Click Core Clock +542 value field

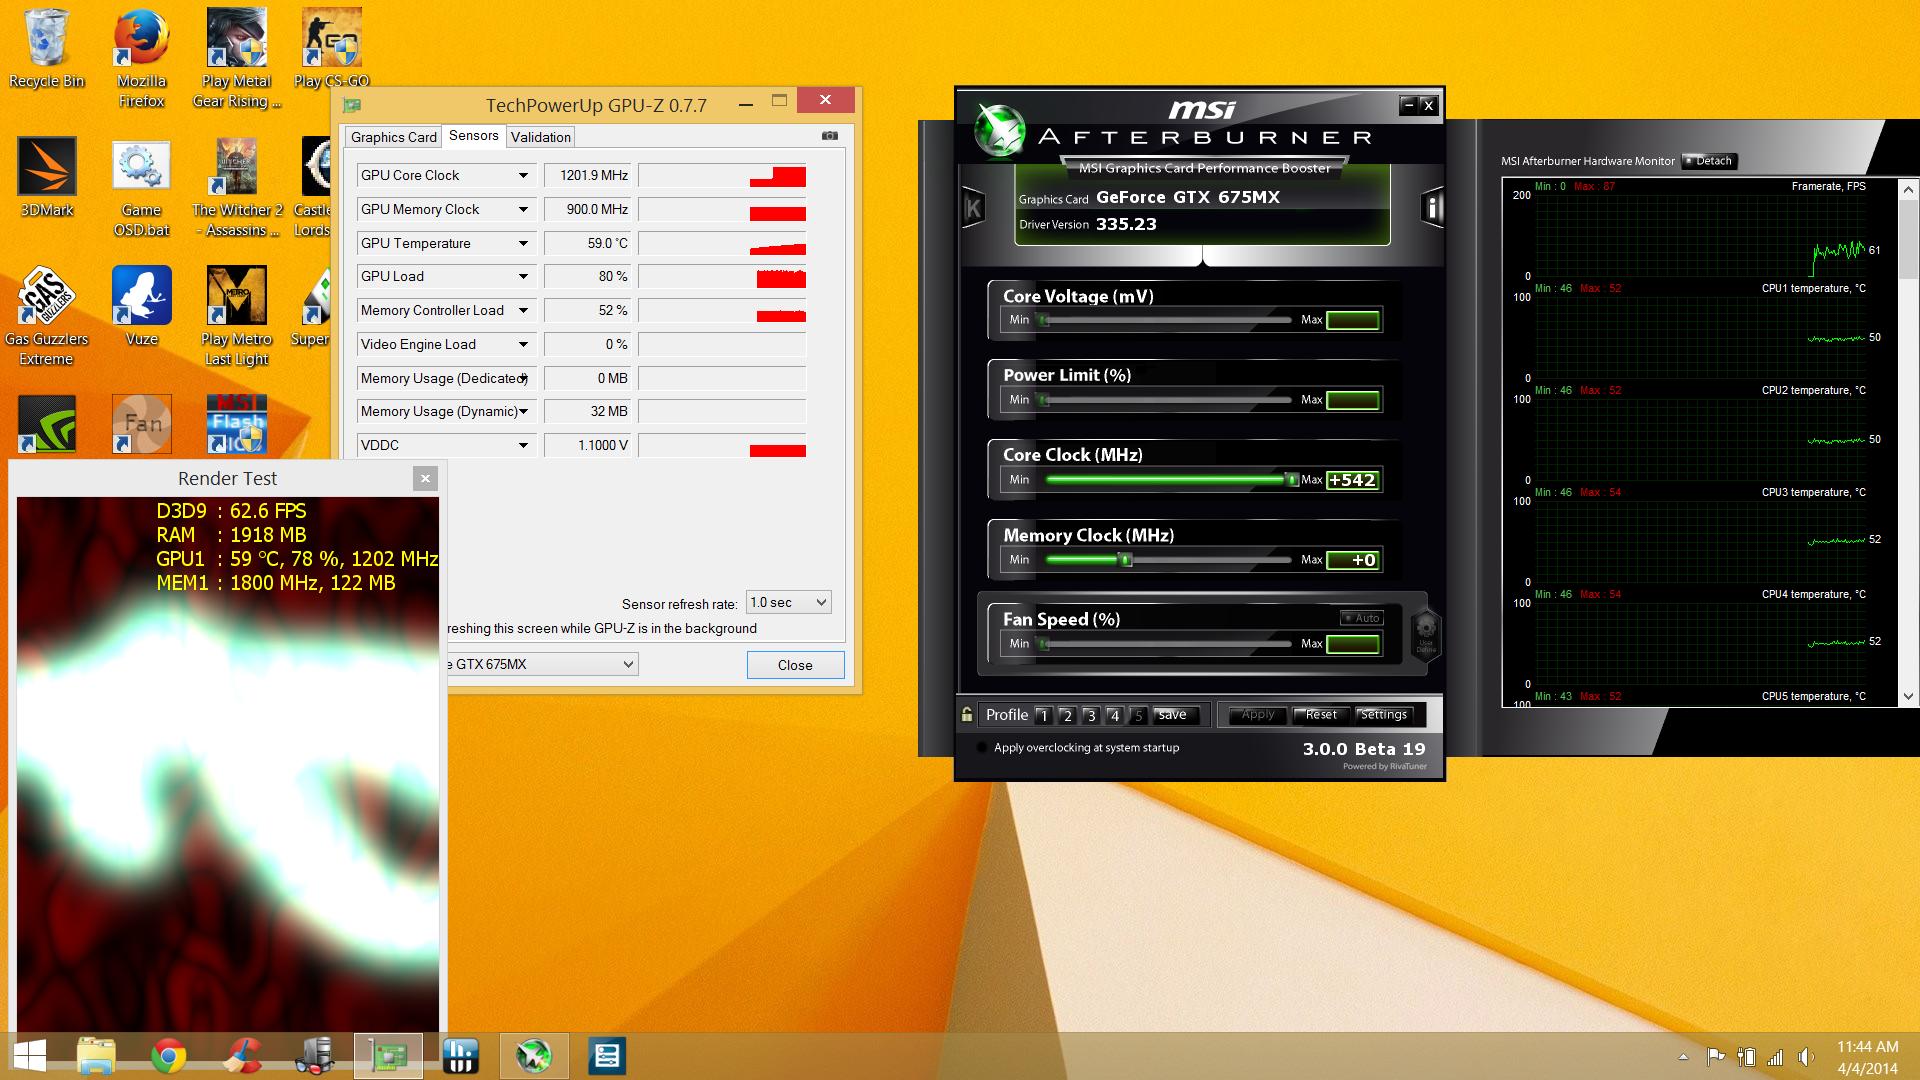[1353, 480]
